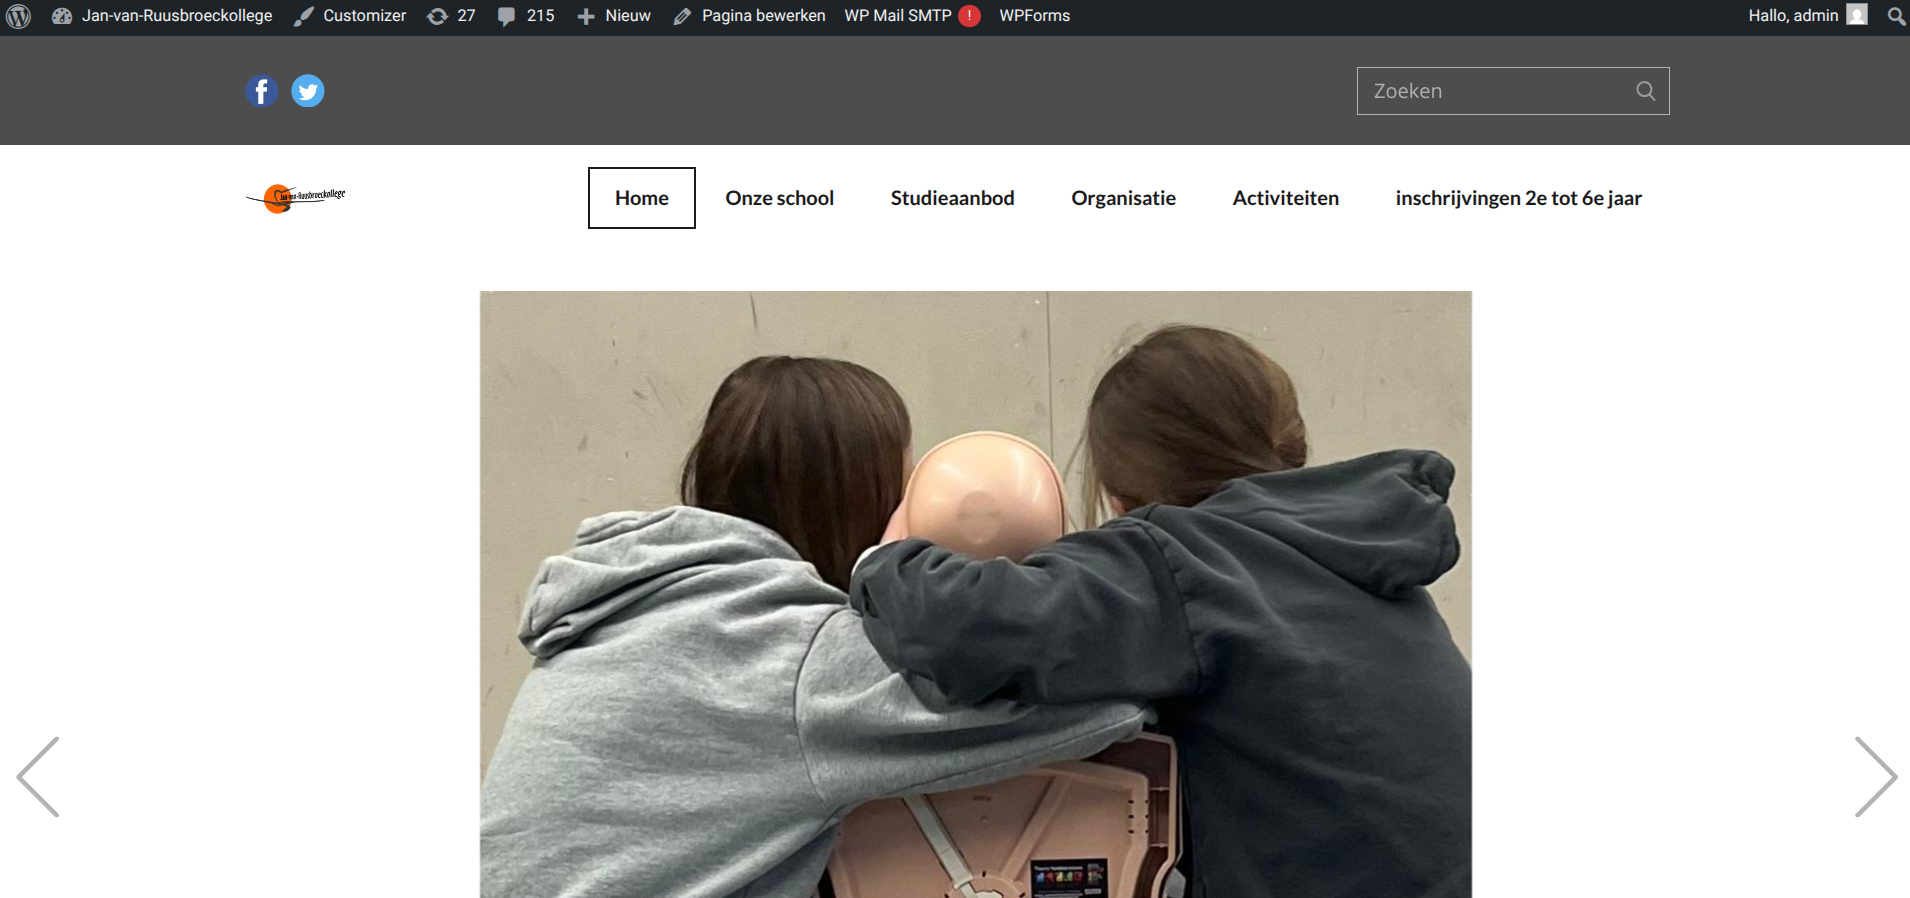Screen dimensions: 1910x898
Task: Advance to the next slide arrow
Action: tap(1874, 777)
